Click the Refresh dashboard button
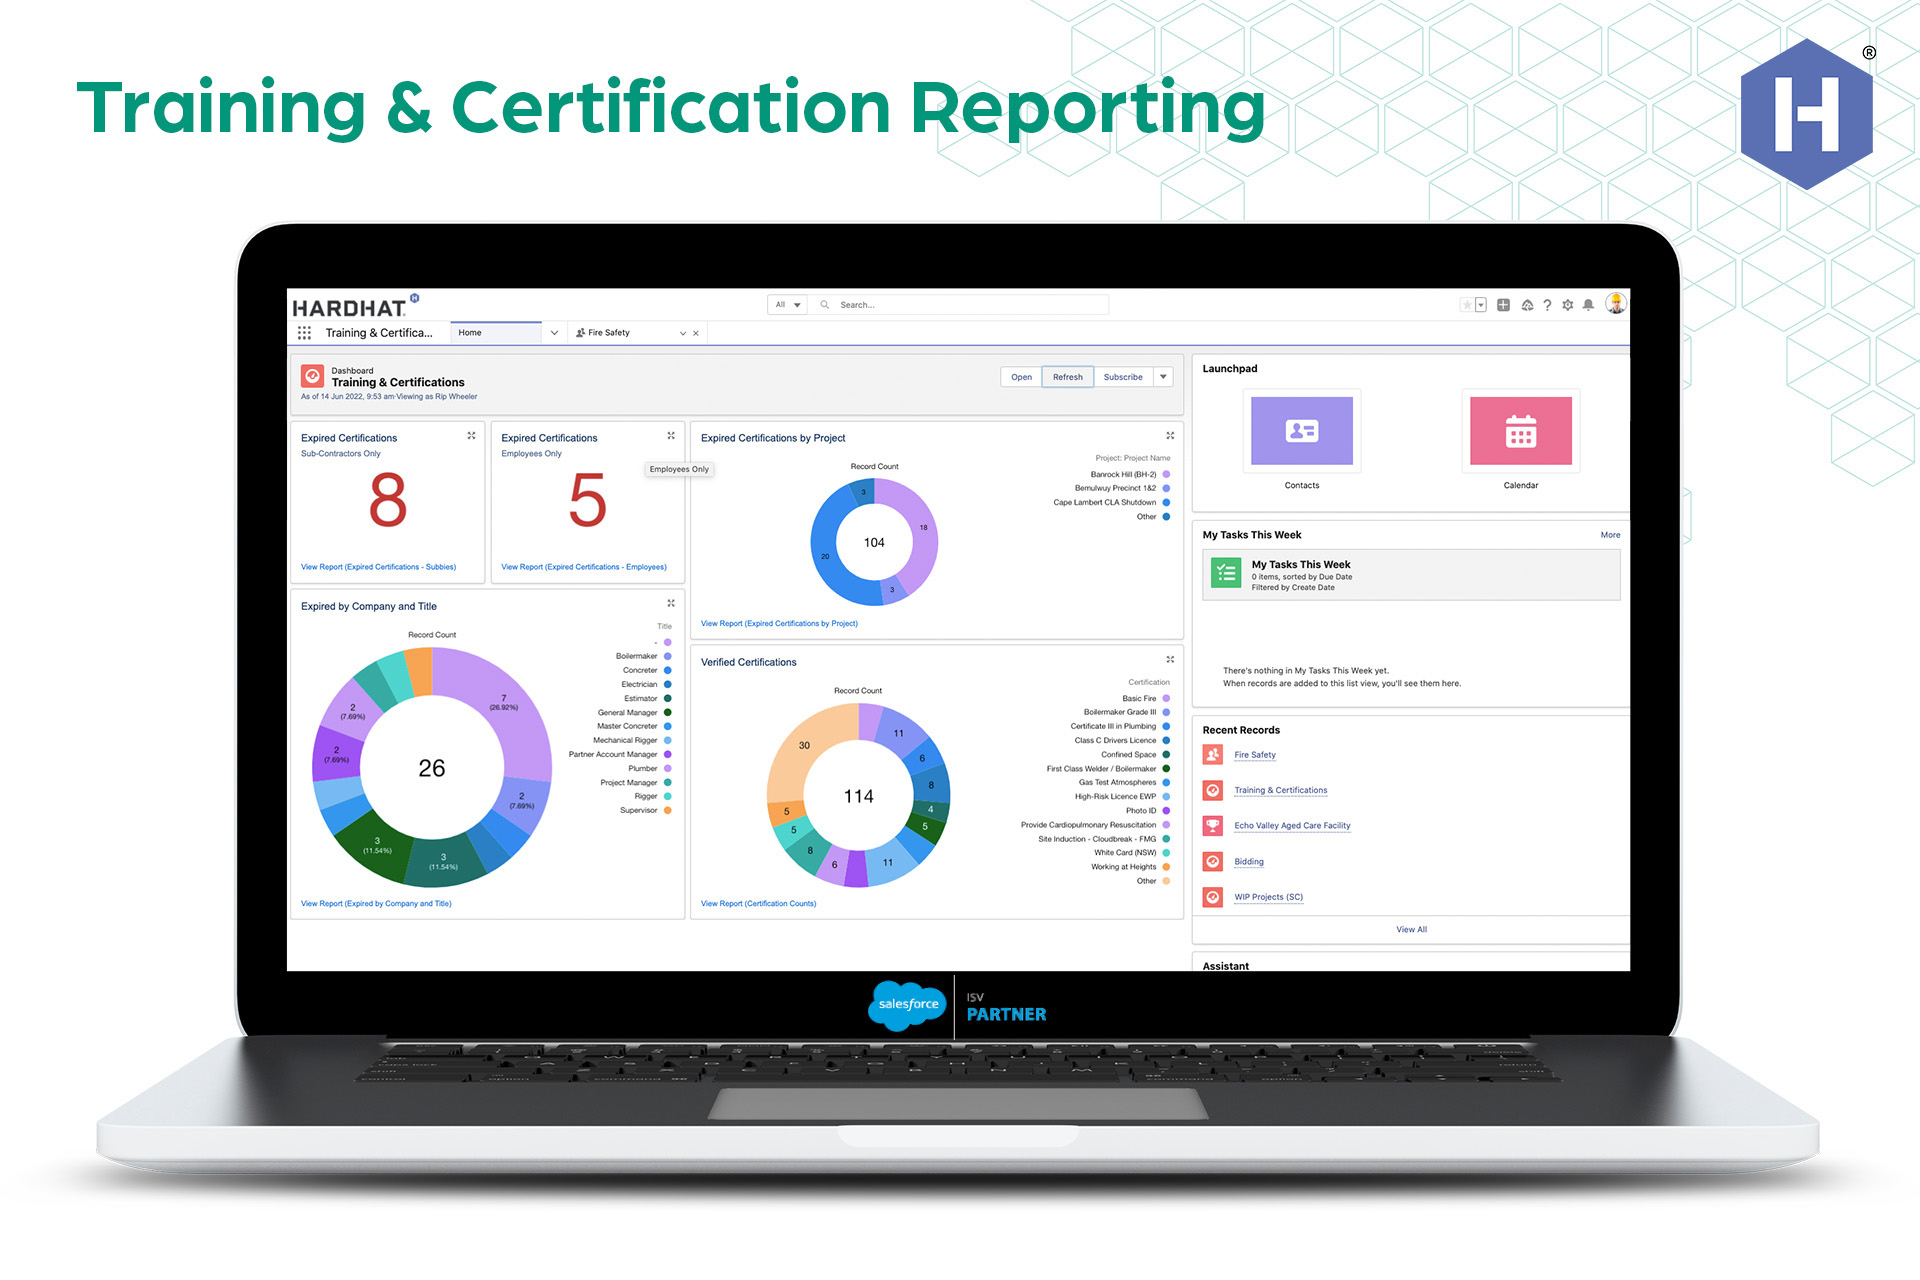The height and width of the screenshot is (1280, 1920). (1067, 377)
